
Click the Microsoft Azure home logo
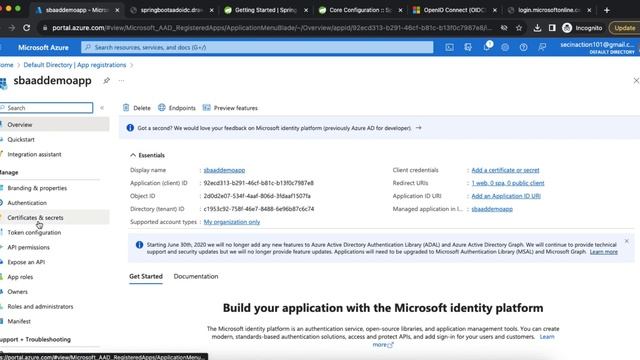43,47
